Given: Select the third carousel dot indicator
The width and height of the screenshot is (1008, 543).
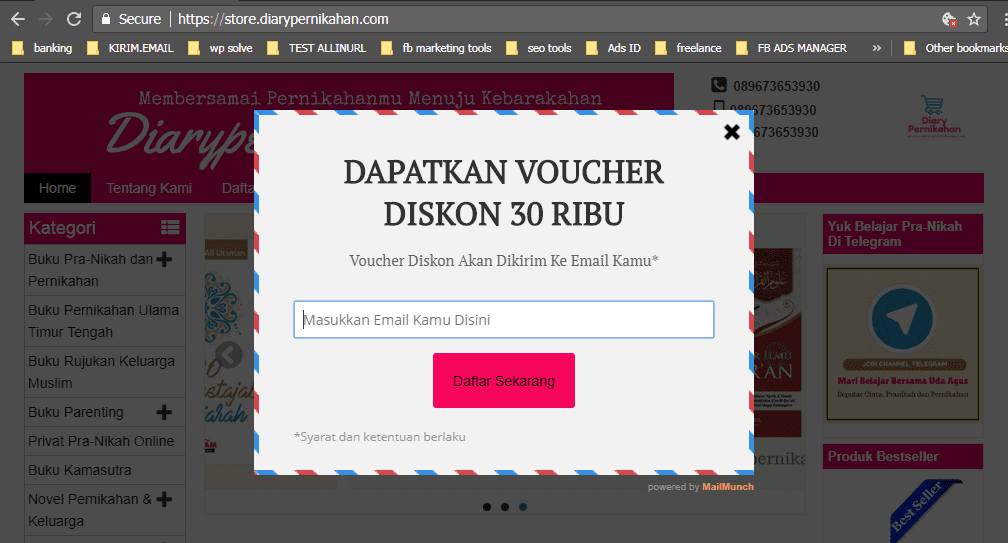Looking at the screenshot, I should tap(523, 507).
